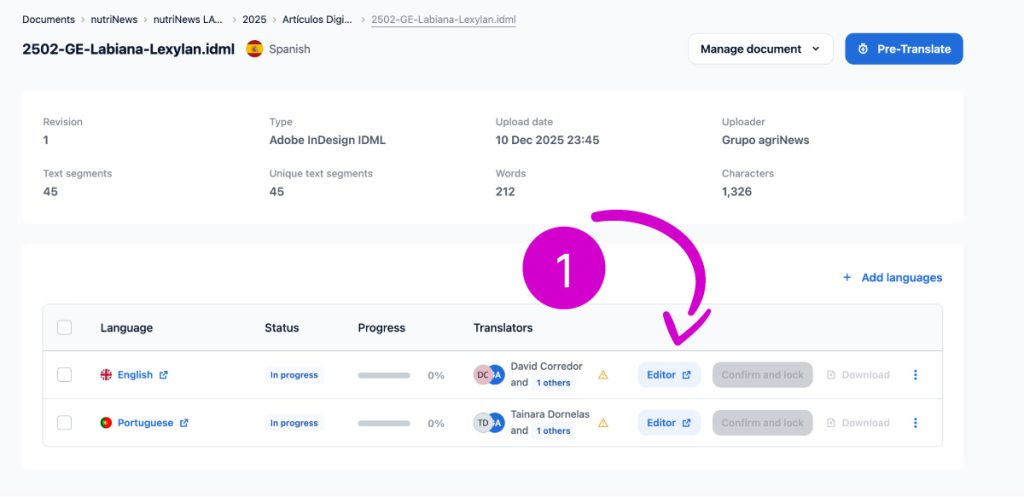This screenshot has width=1024, height=497.
Task: Toggle the select-all languages checkbox
Action: pos(65,328)
